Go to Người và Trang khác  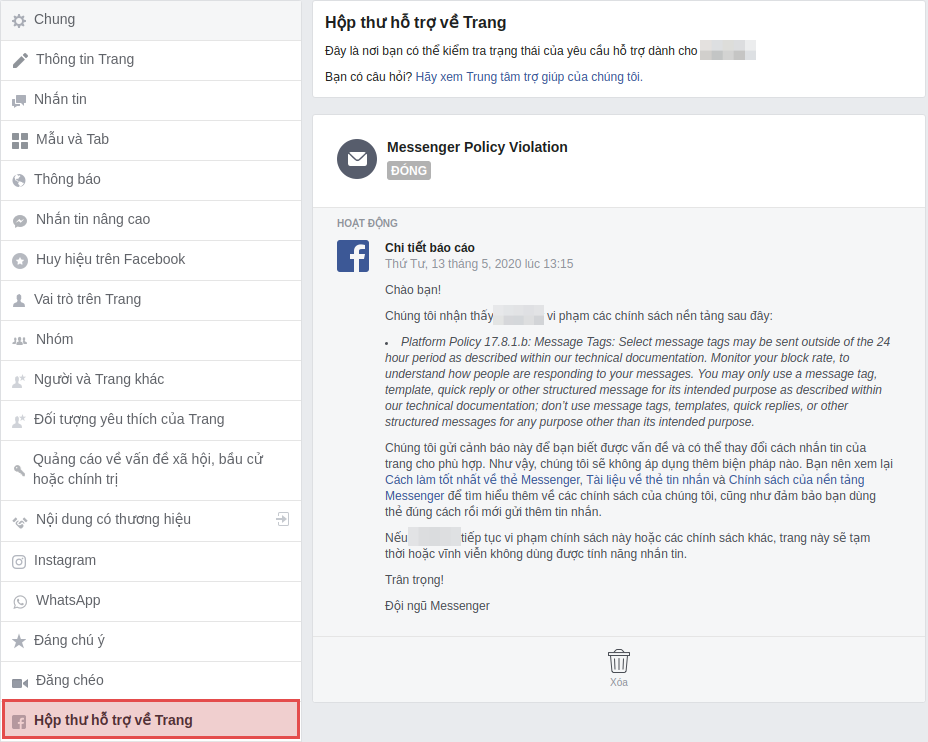point(151,380)
